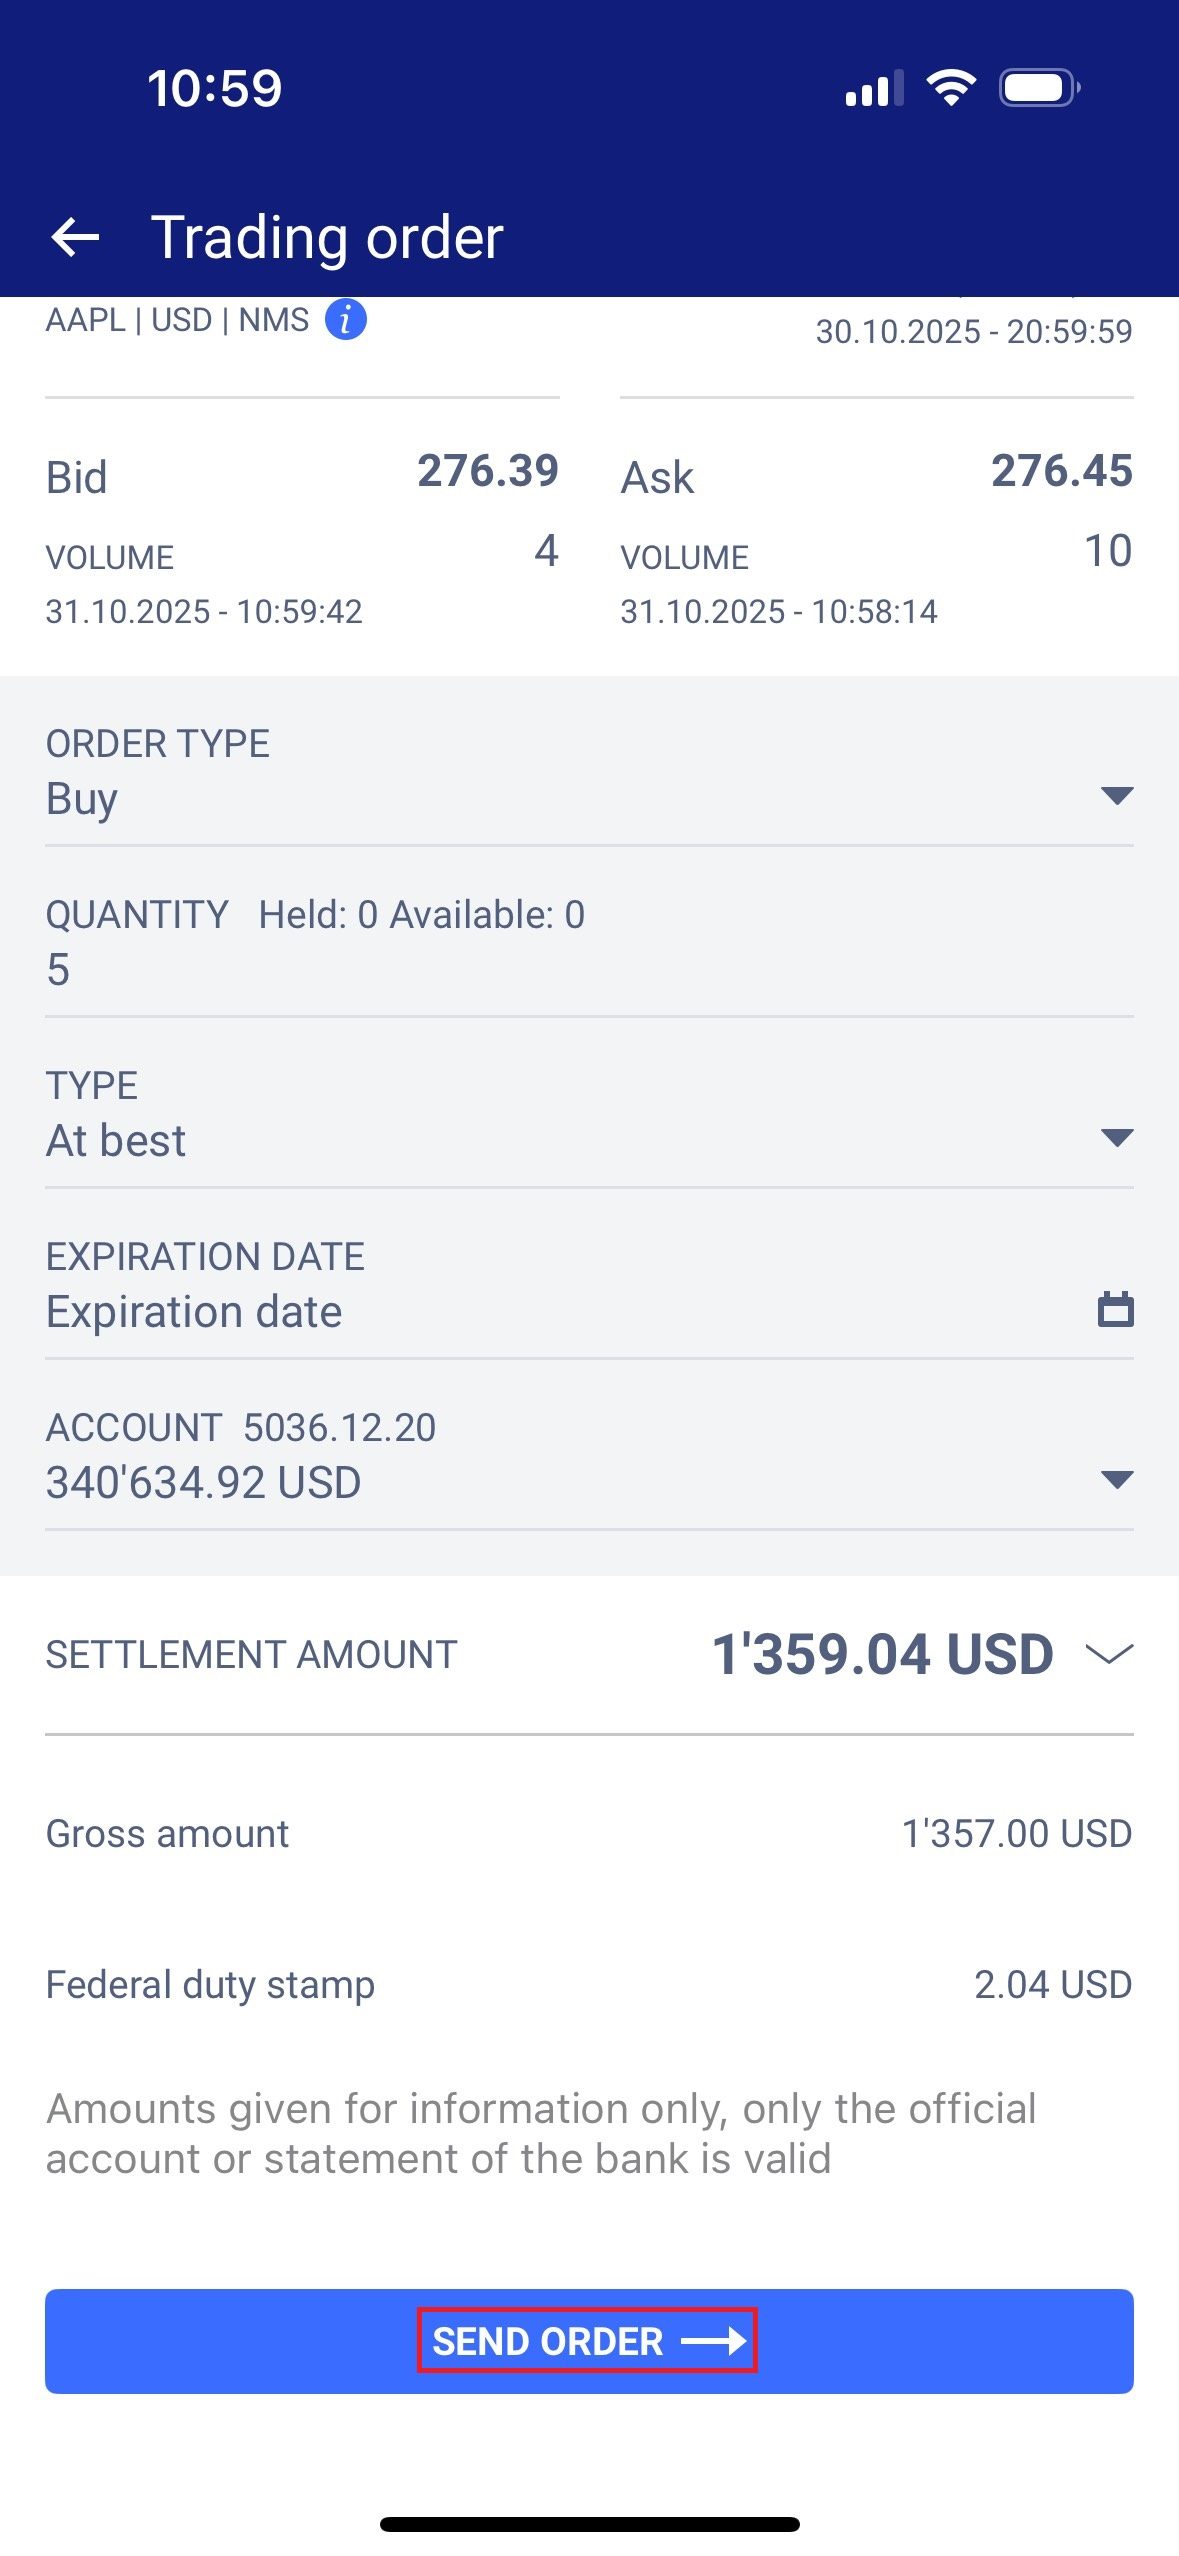Tap the Federal duty stamp row
This screenshot has width=1179, height=2556.
tap(588, 1985)
